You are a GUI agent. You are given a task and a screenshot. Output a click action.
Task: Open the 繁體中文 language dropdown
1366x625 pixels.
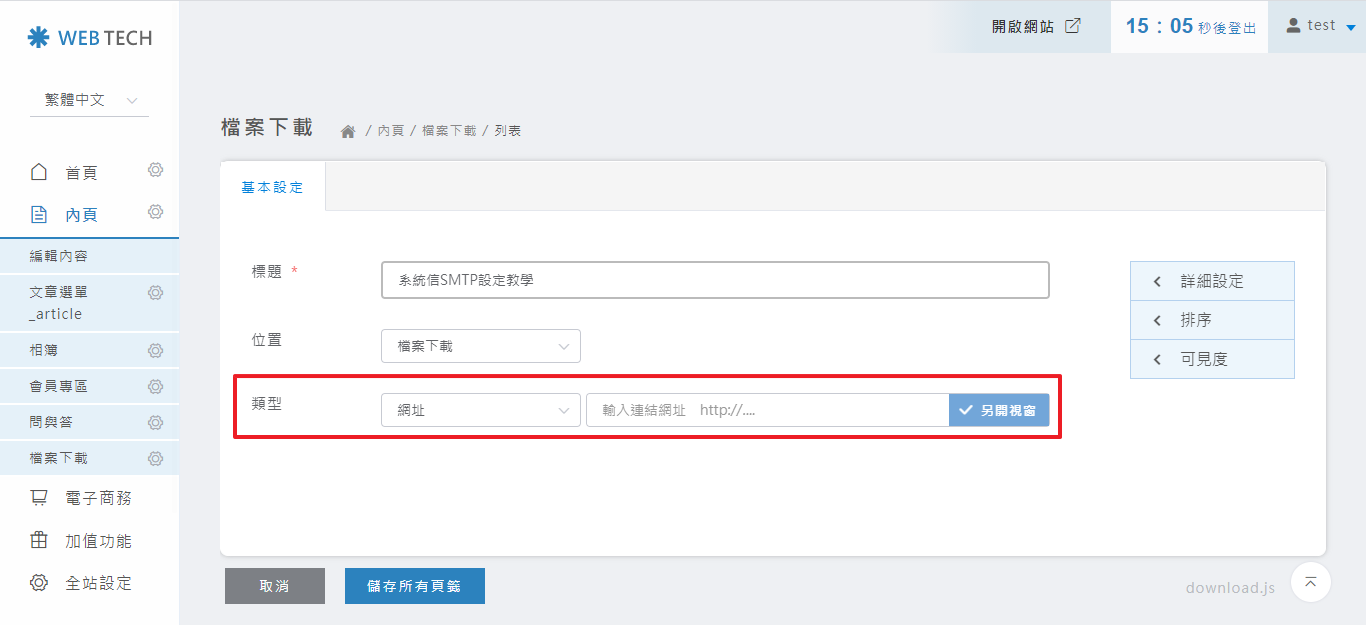(x=89, y=100)
